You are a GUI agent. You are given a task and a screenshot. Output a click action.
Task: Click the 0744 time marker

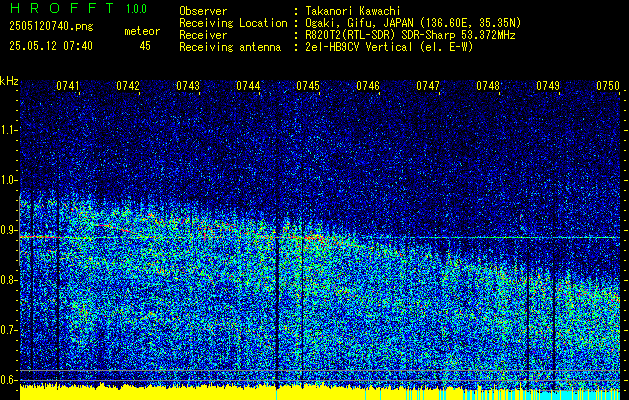pos(248,86)
